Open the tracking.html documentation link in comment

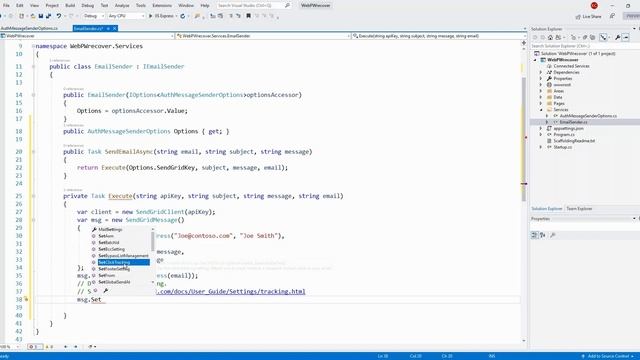click(231, 291)
